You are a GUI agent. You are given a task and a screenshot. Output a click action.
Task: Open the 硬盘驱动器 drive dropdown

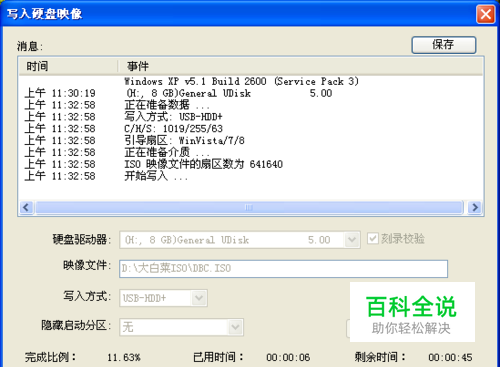coord(352,240)
